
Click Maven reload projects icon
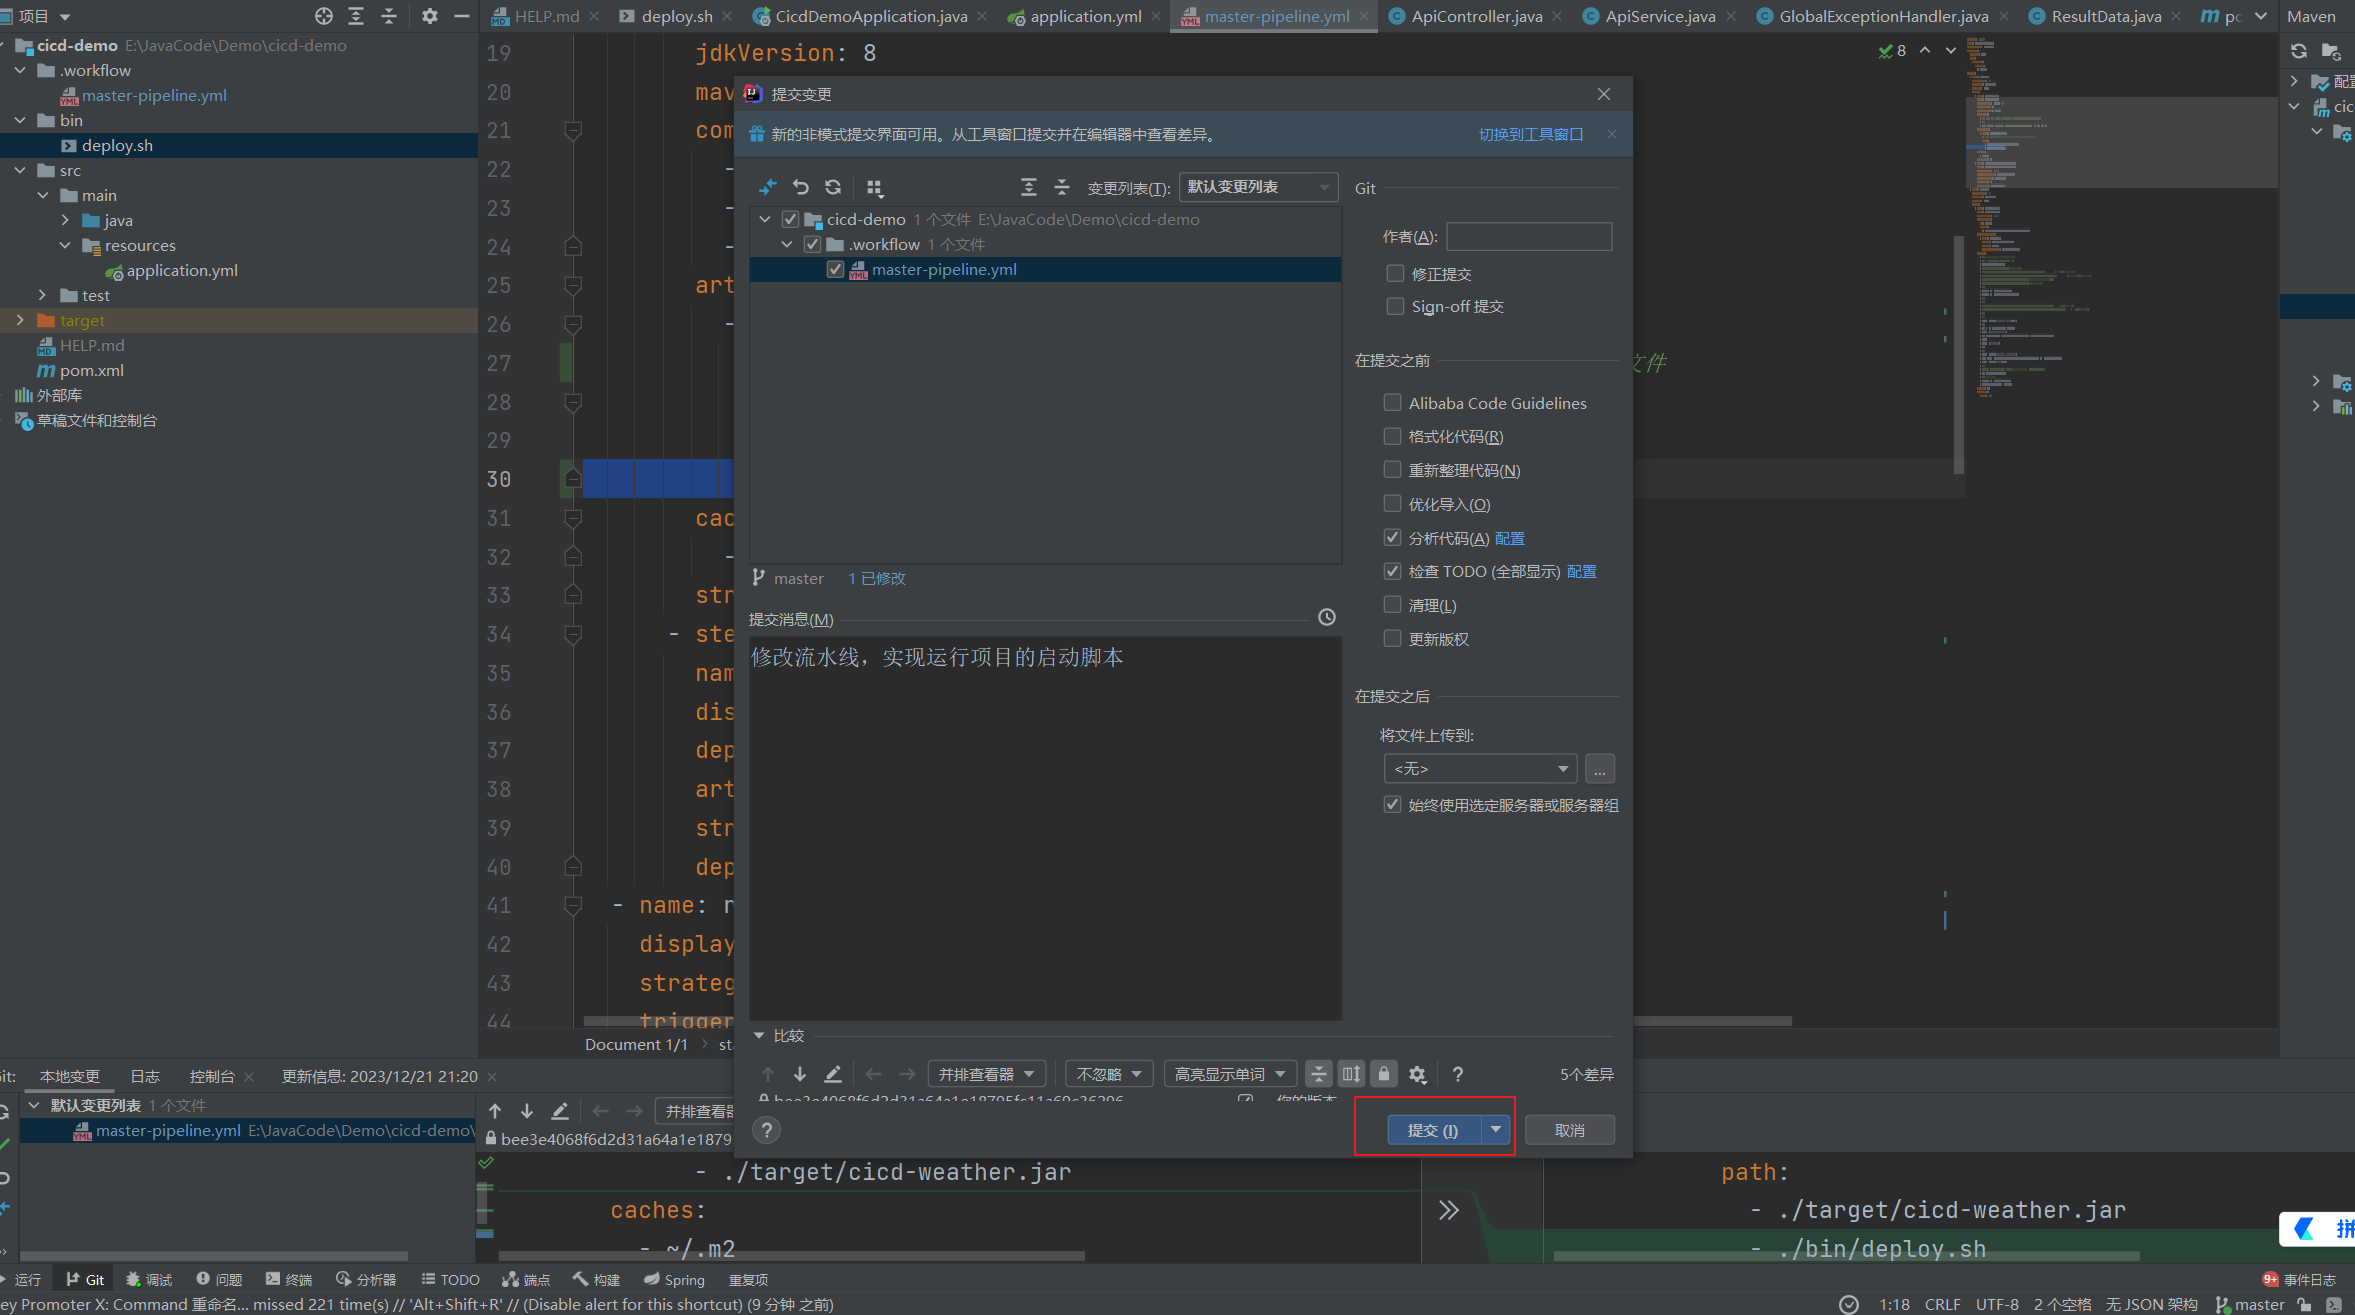click(x=2299, y=51)
